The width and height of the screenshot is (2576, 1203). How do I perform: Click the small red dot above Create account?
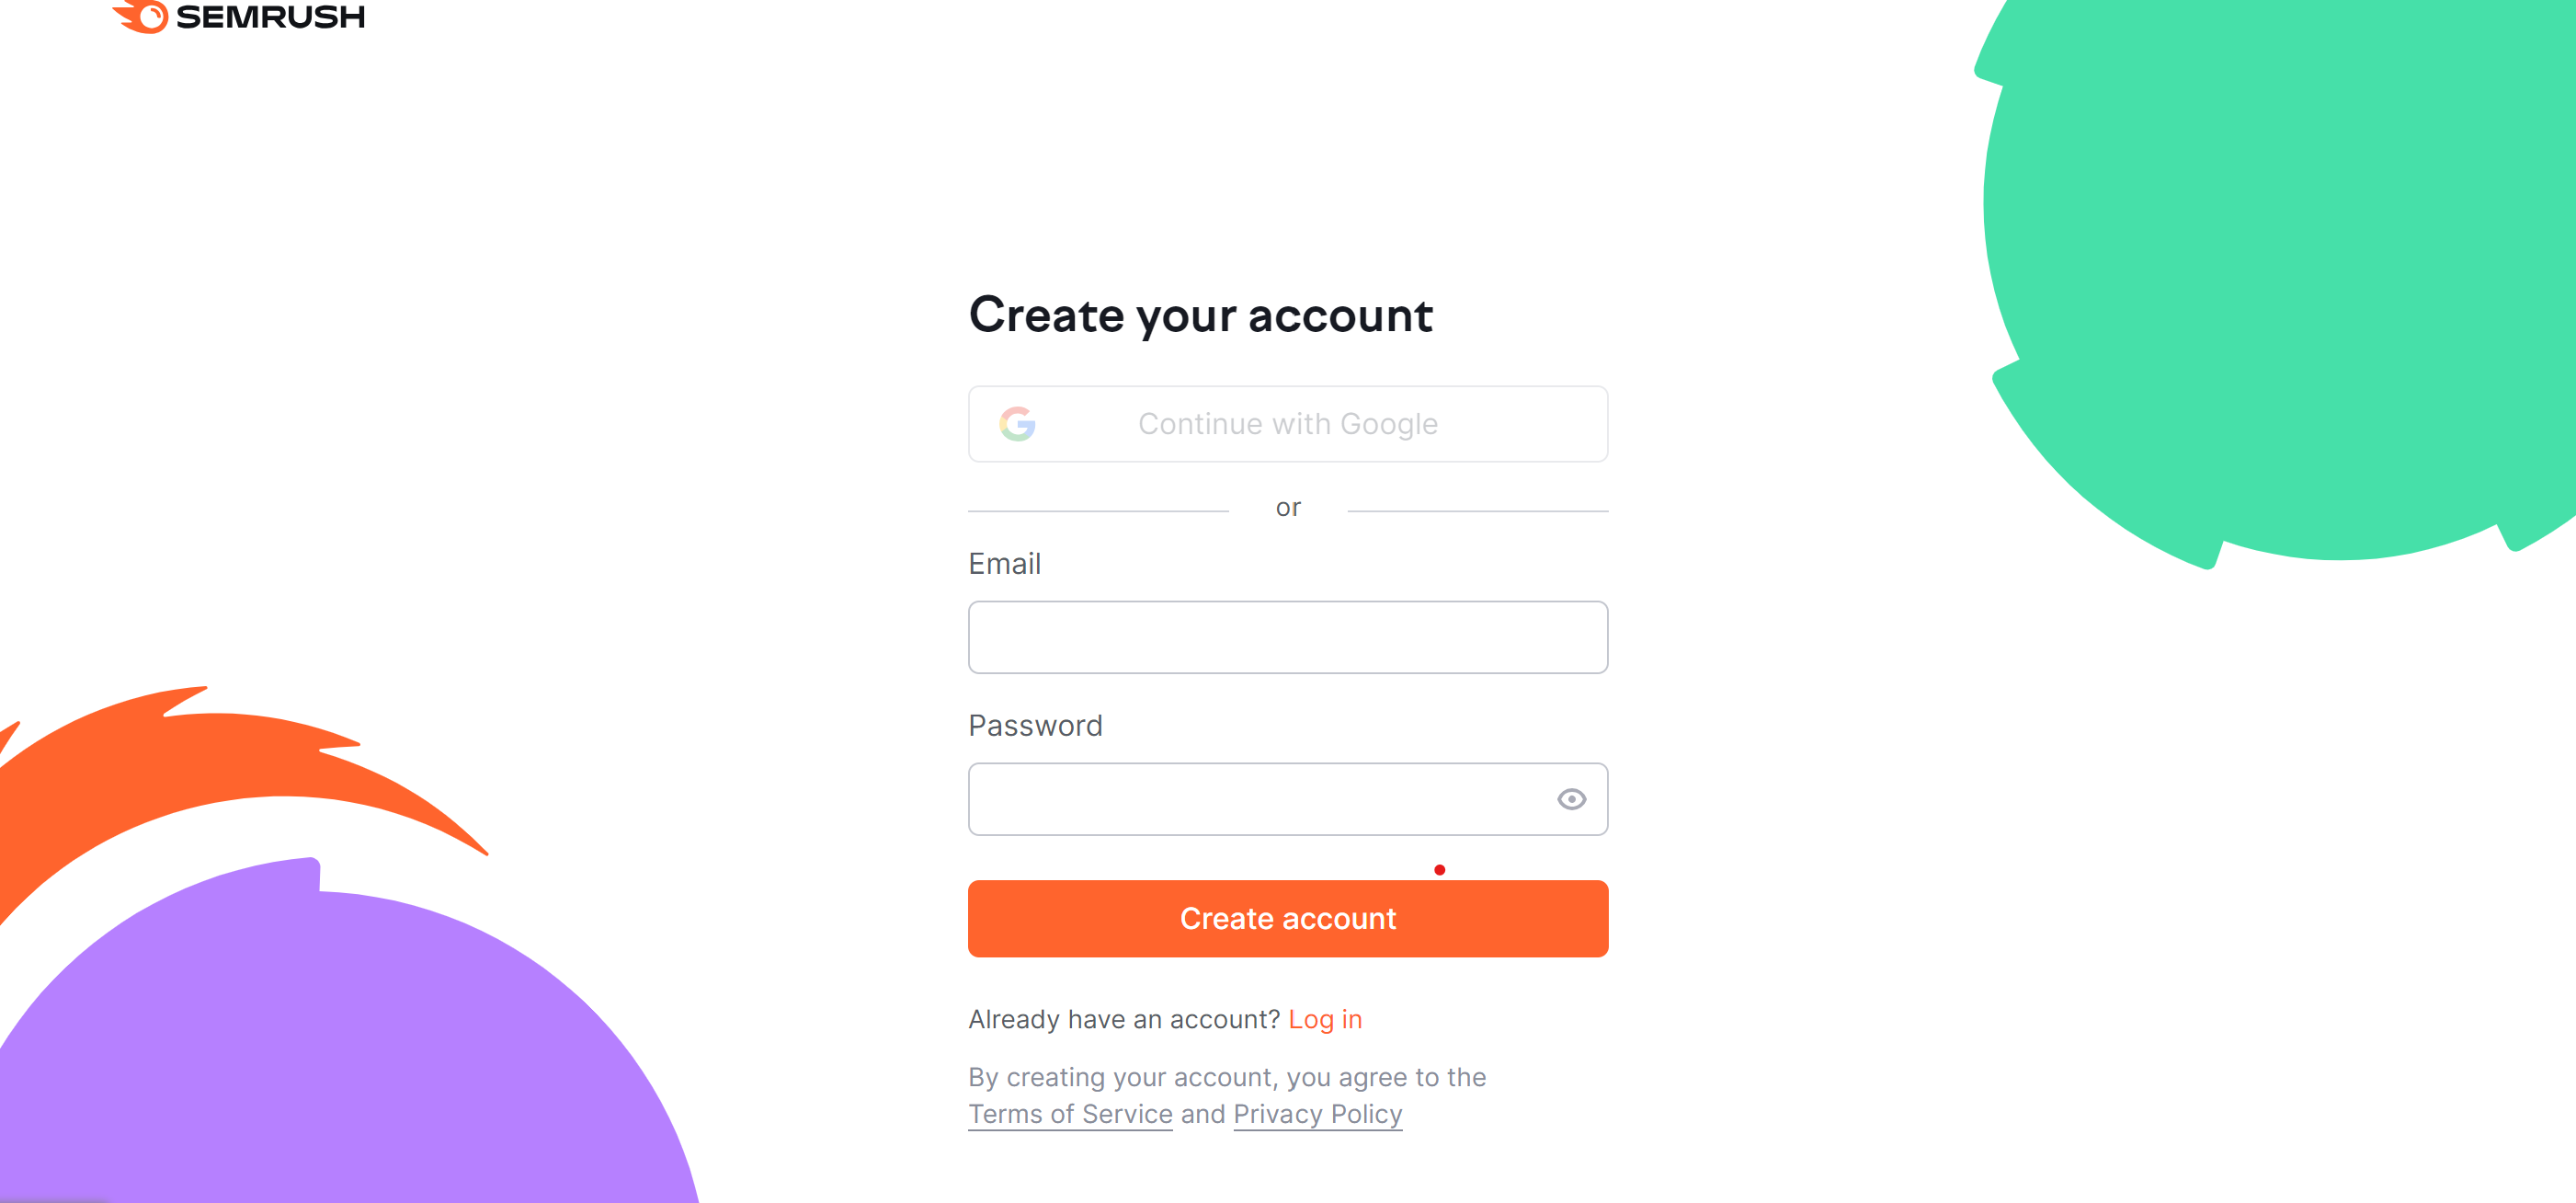pyautogui.click(x=1439, y=870)
